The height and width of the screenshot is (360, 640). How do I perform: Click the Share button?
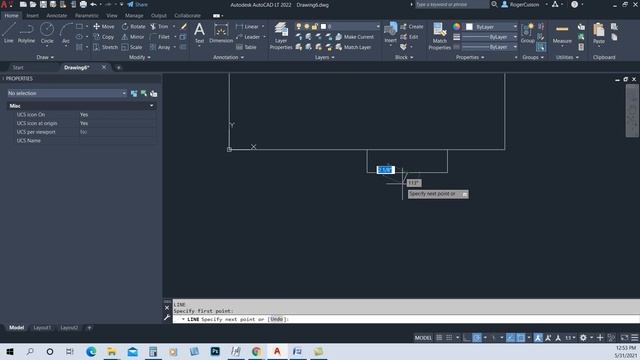click(x=138, y=4)
